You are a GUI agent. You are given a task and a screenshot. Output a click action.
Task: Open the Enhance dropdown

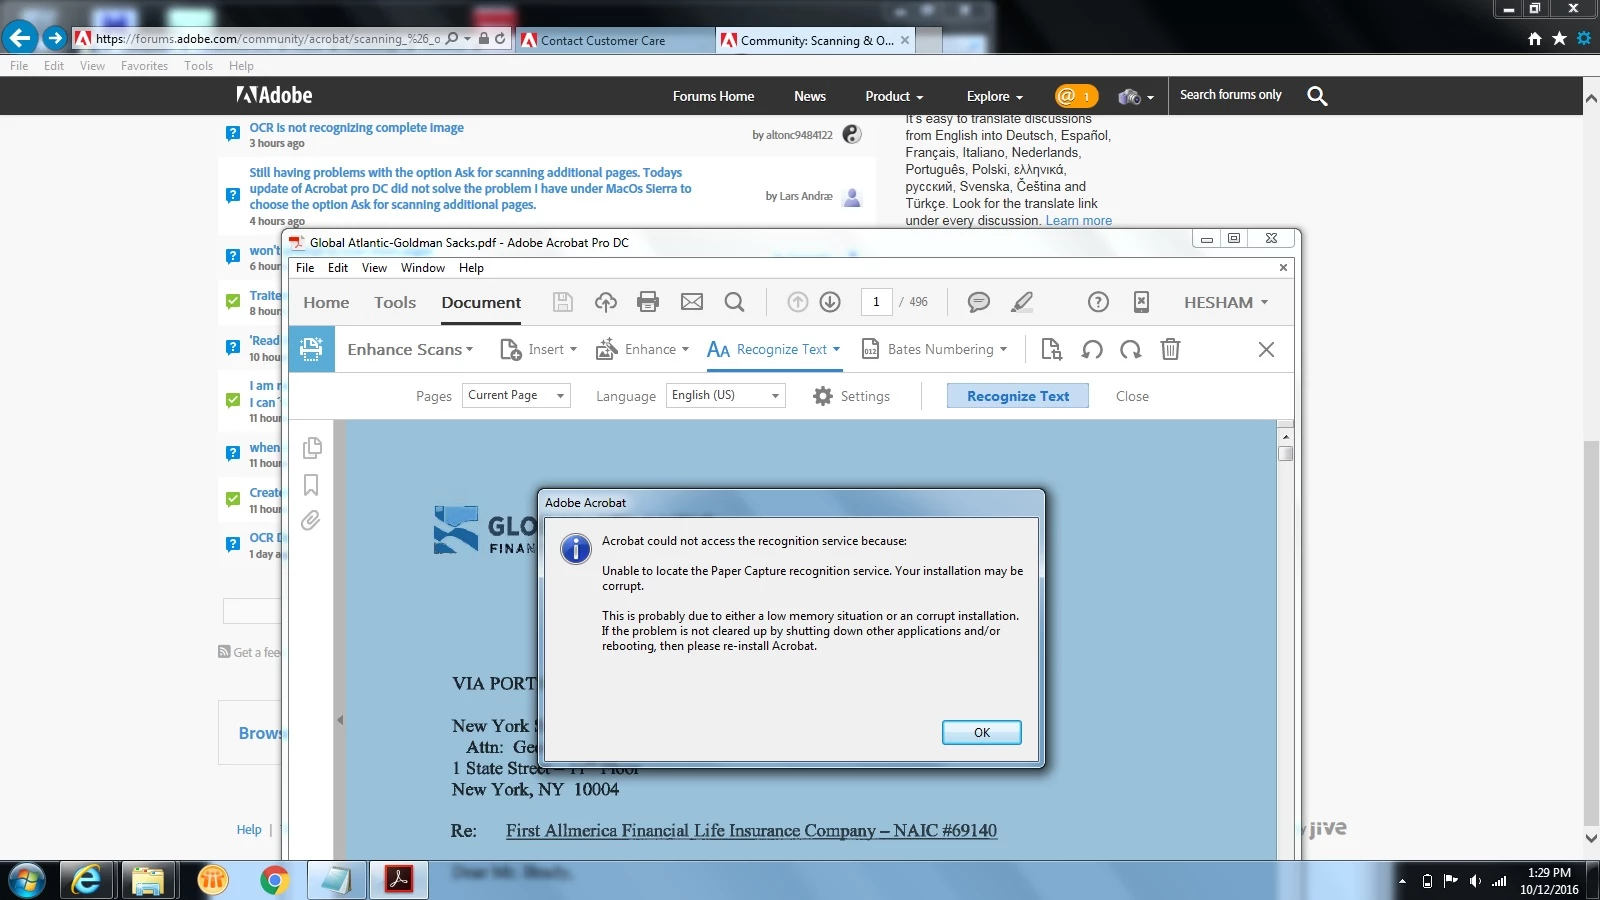coord(642,349)
